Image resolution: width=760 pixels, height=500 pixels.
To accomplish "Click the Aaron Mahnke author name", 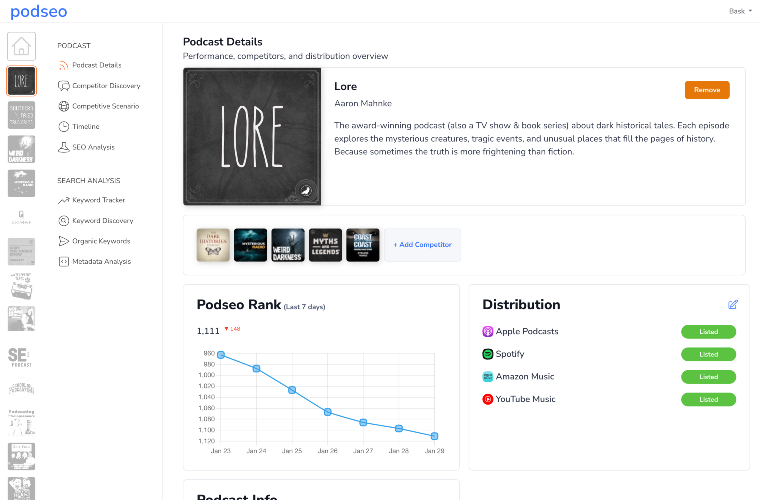I will pyautogui.click(x=363, y=104).
